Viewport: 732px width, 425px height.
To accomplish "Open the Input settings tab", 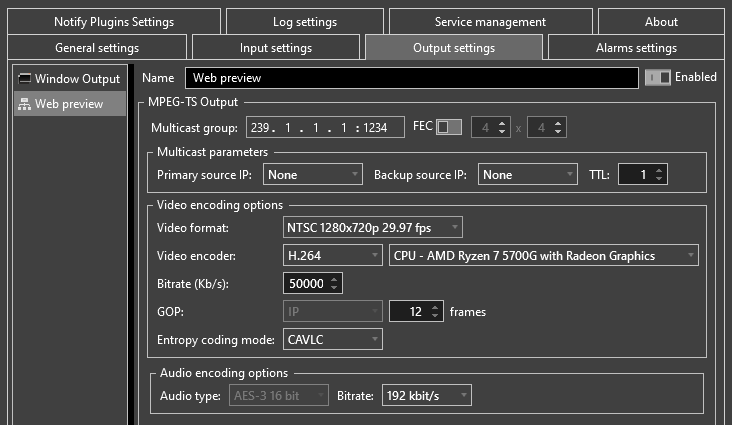I will click(x=276, y=48).
